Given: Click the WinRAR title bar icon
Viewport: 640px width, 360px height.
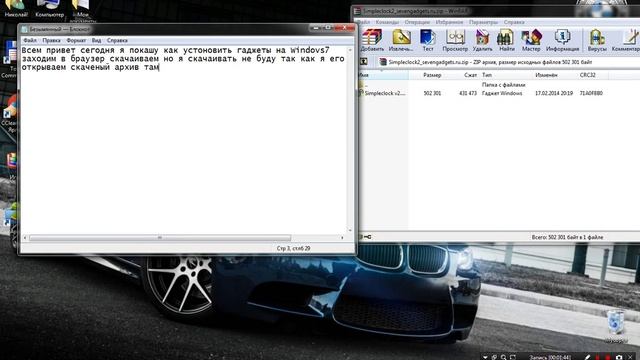Looking at the screenshot, I should tap(358, 11).
